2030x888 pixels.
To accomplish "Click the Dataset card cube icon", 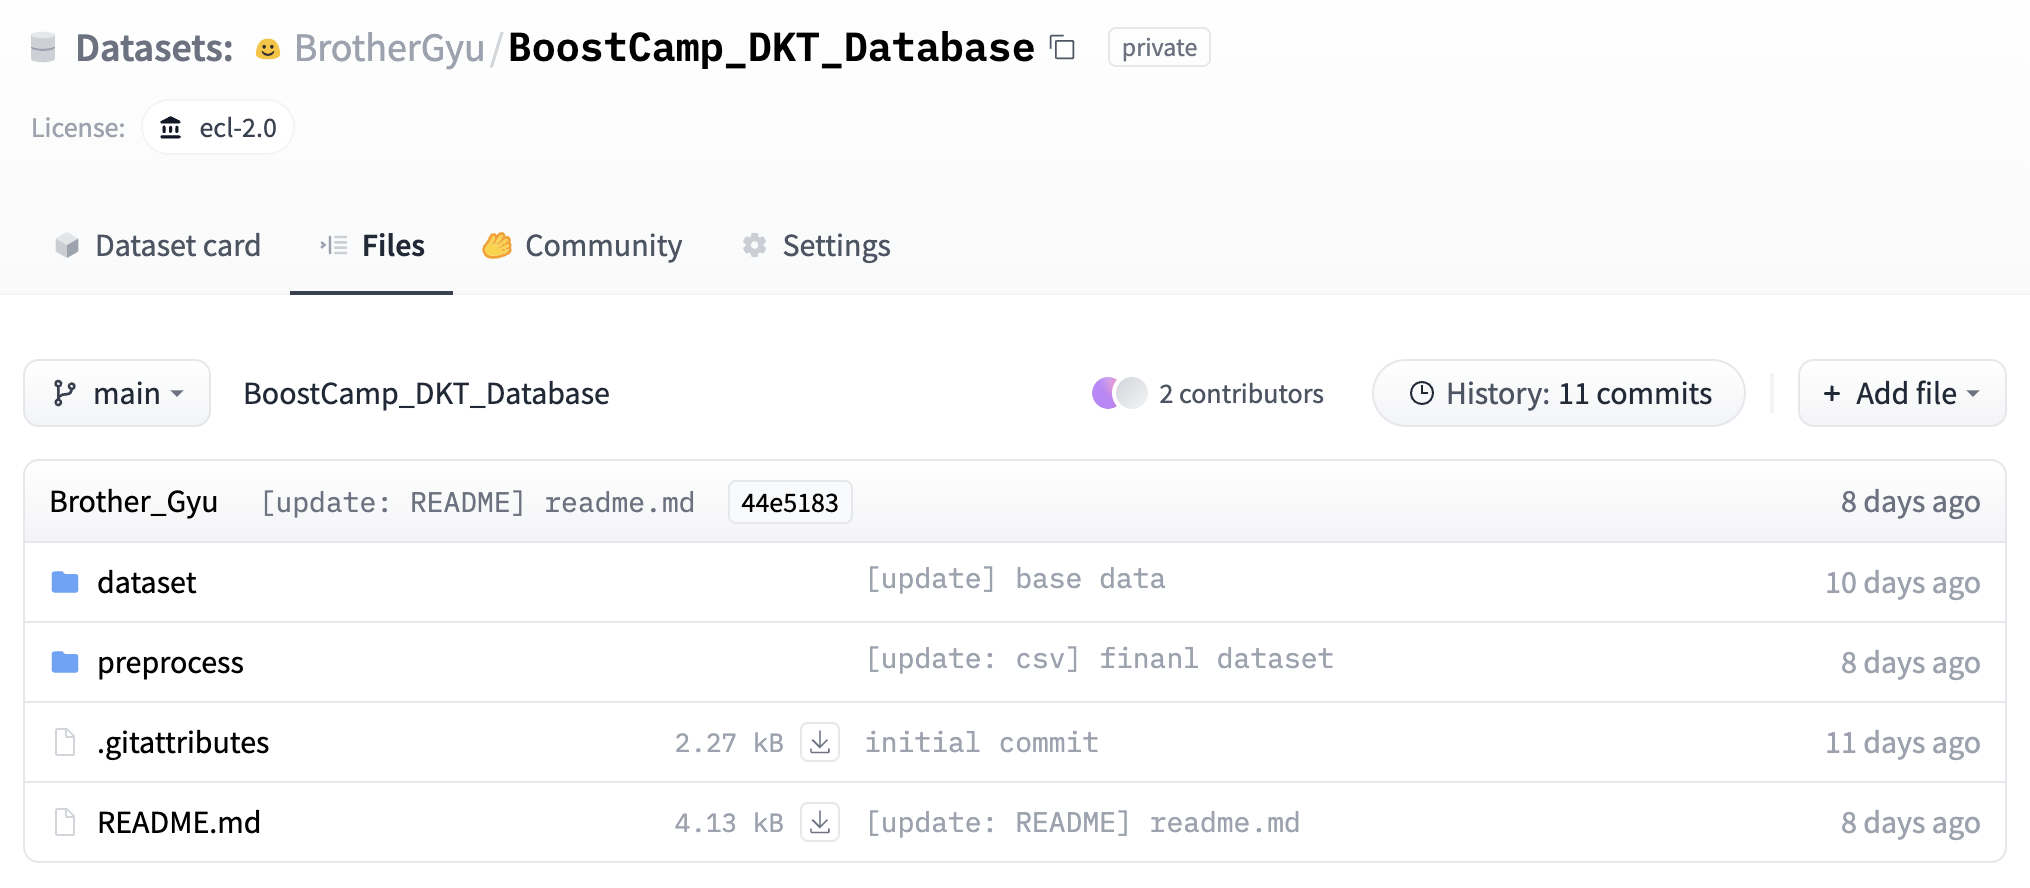I will coord(67,245).
